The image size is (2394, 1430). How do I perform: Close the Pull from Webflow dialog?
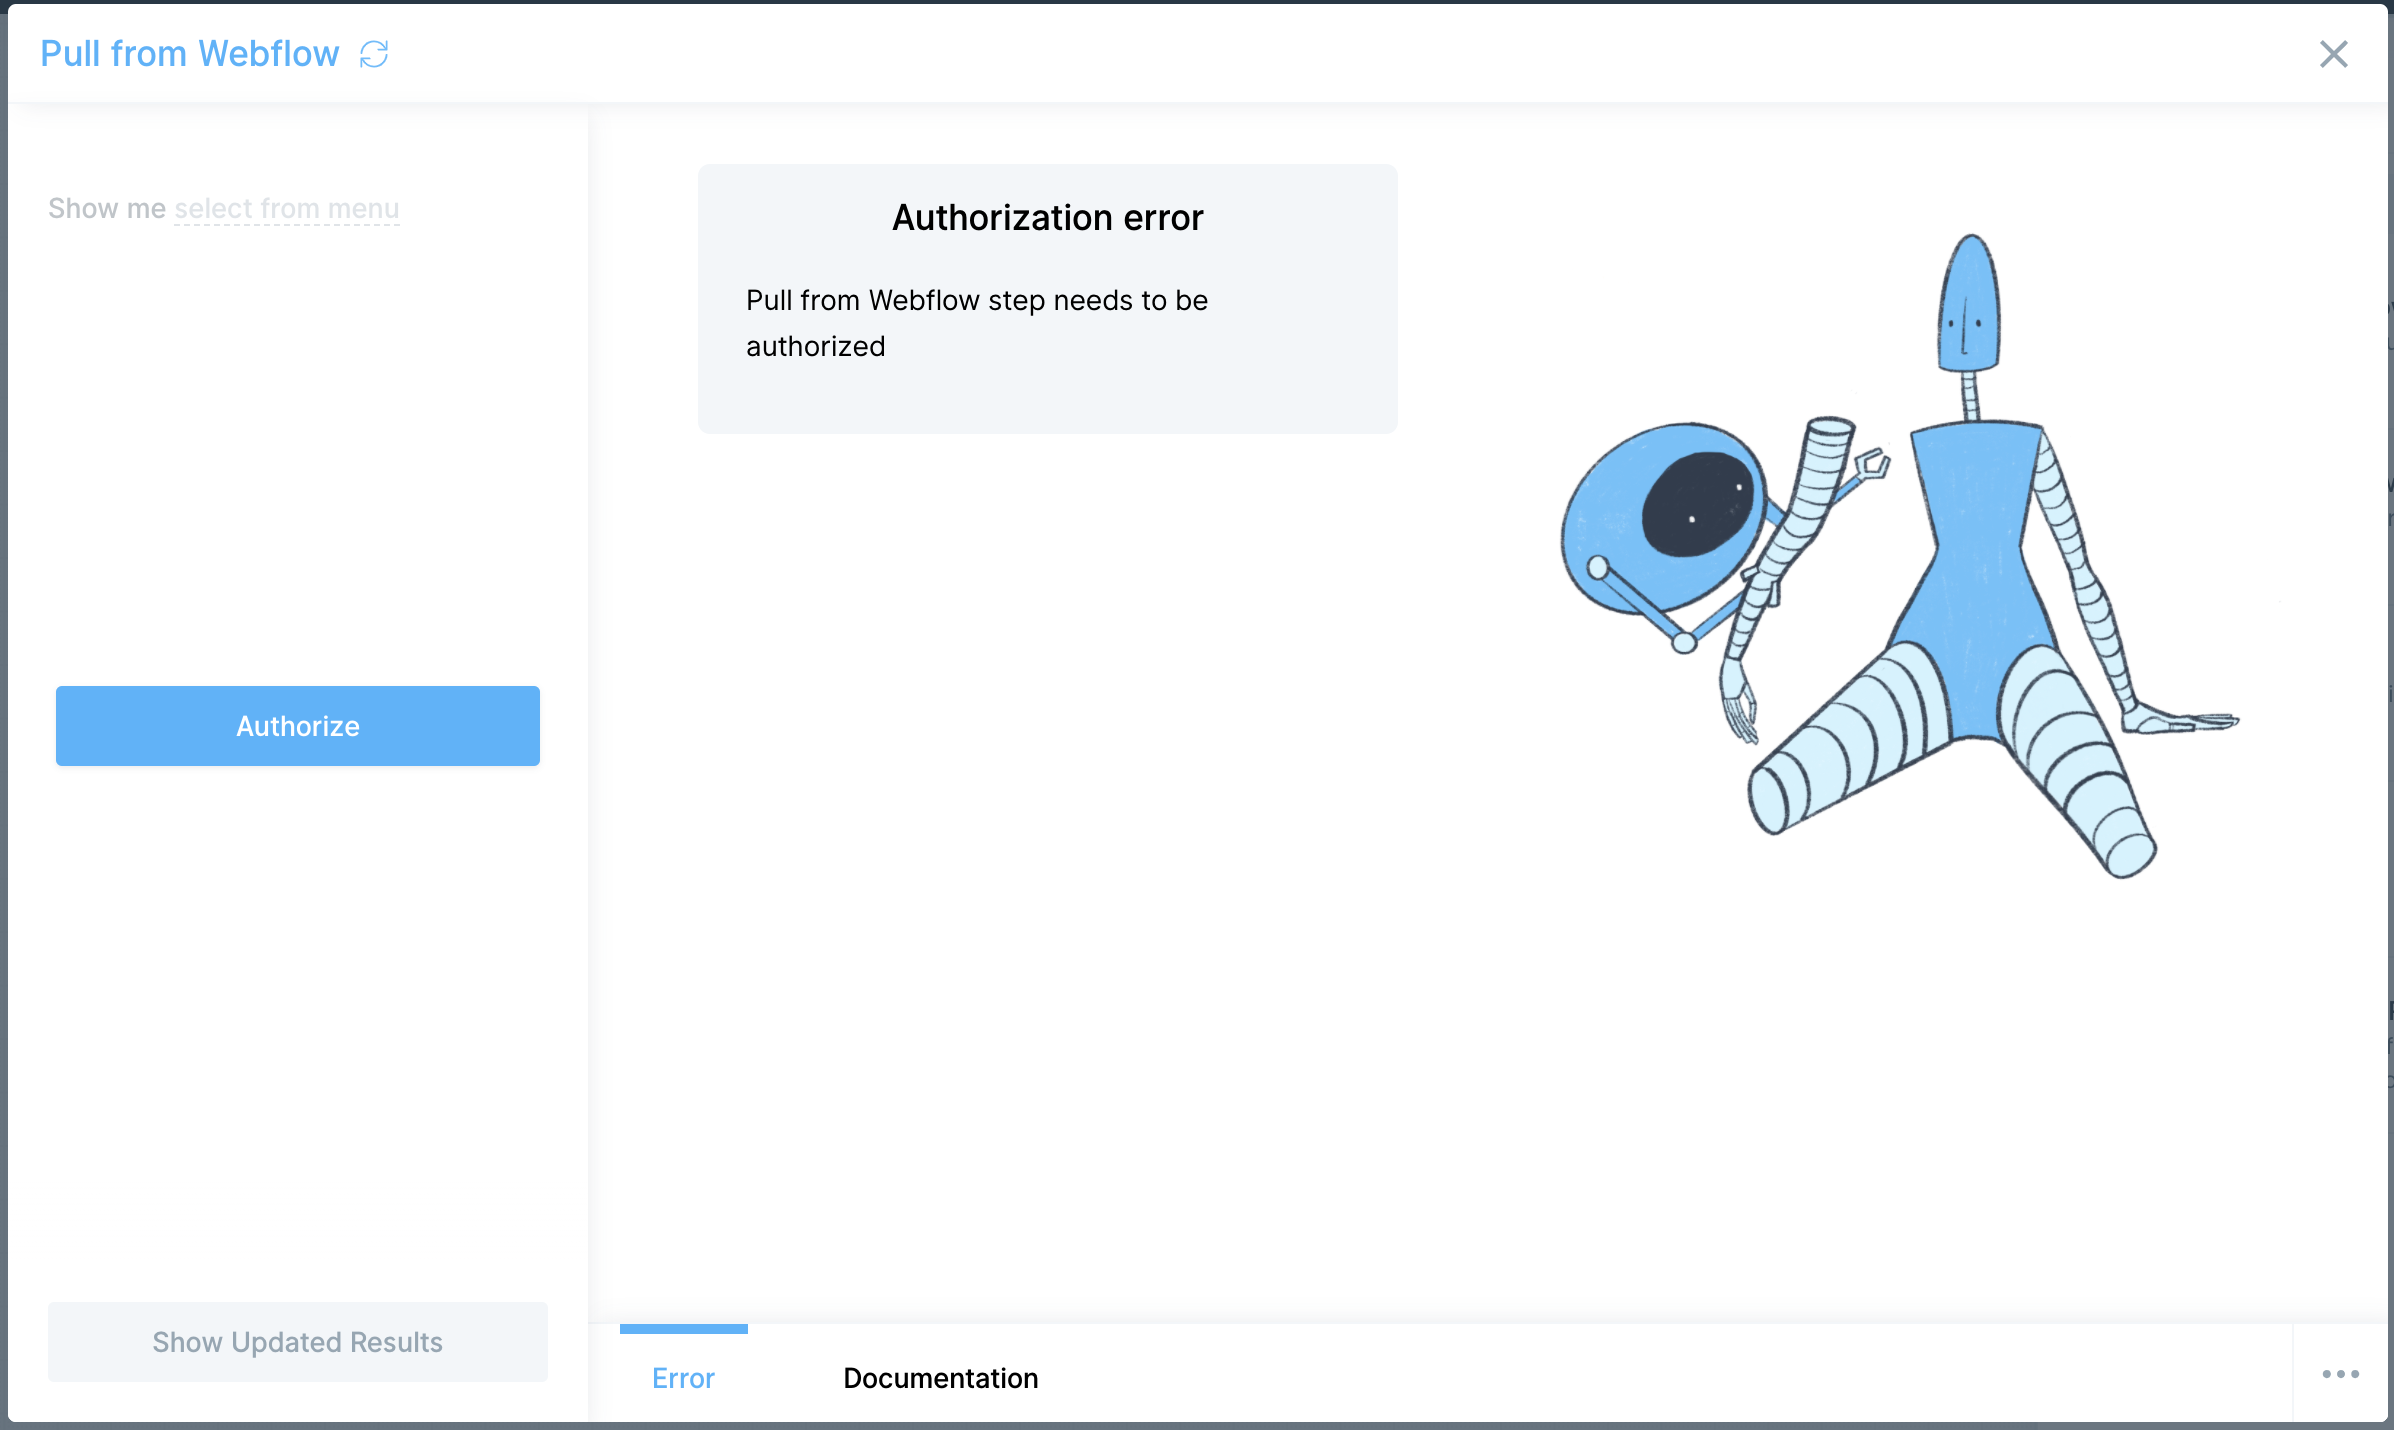coord(2333,54)
